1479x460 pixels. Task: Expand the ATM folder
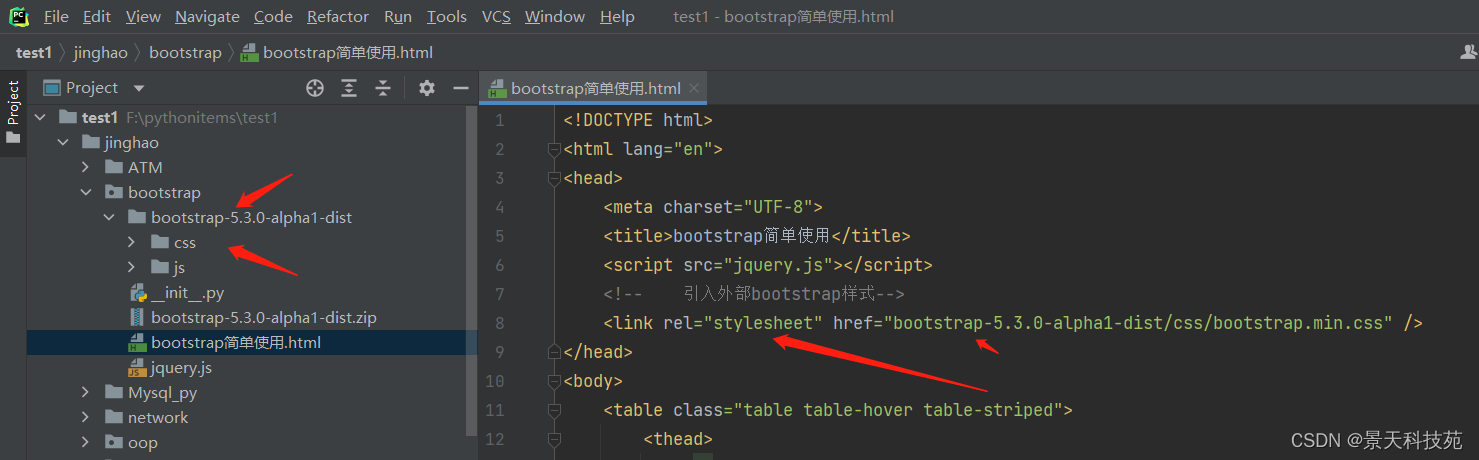86,168
